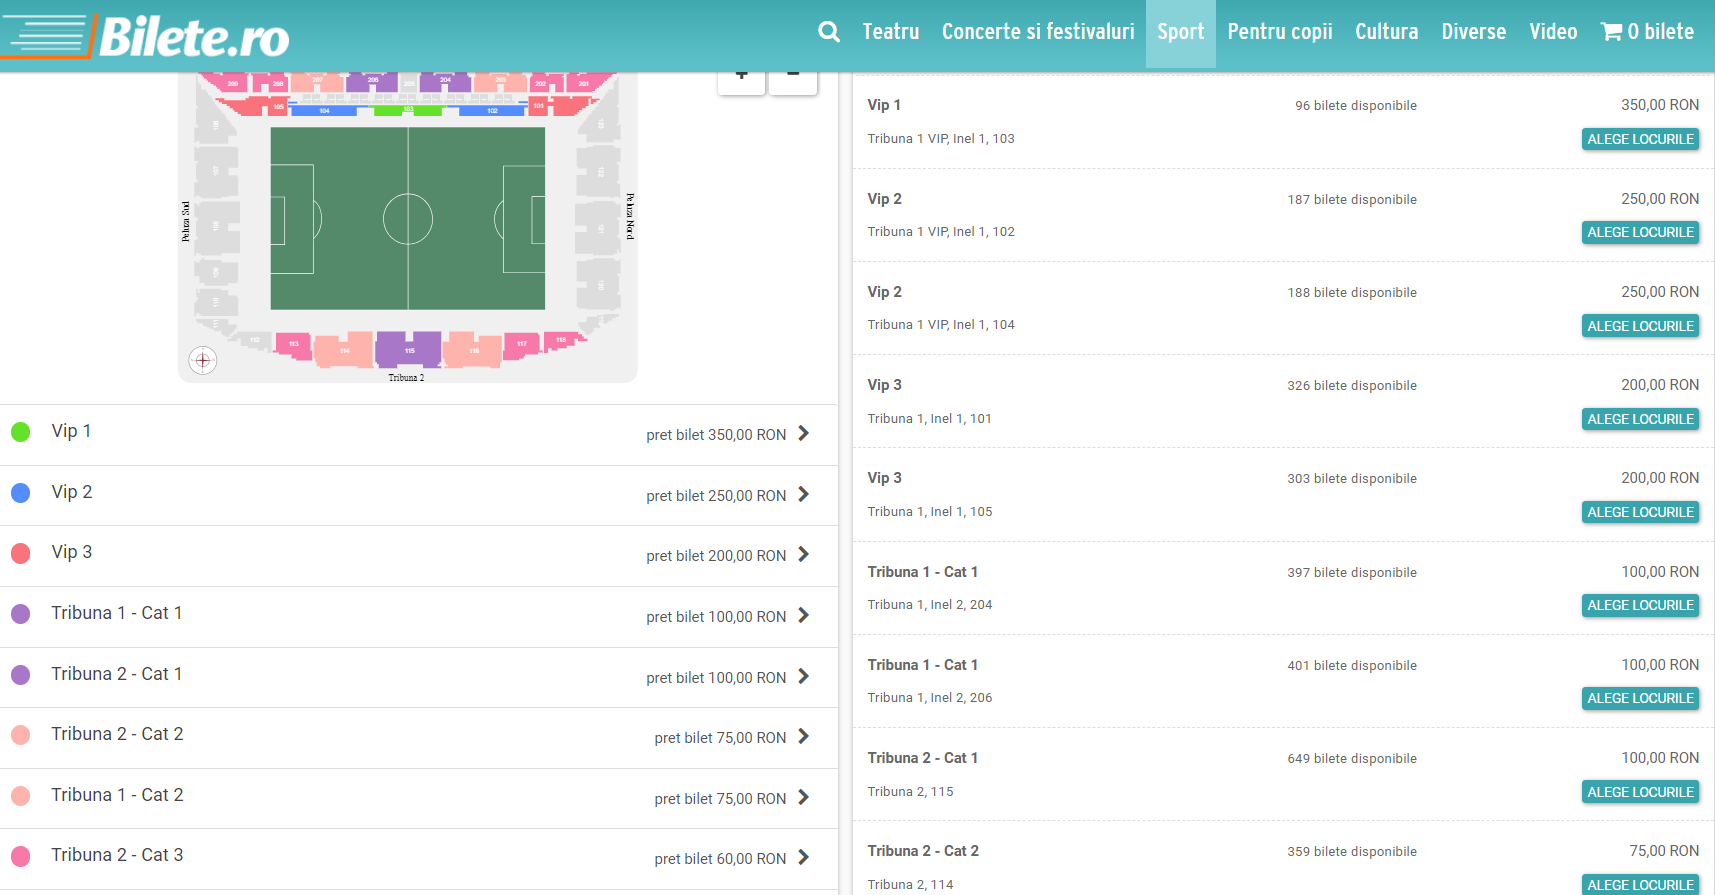Expand the Vip 2 price category
Image resolution: width=1715 pixels, height=895 pixels.
tap(419, 496)
